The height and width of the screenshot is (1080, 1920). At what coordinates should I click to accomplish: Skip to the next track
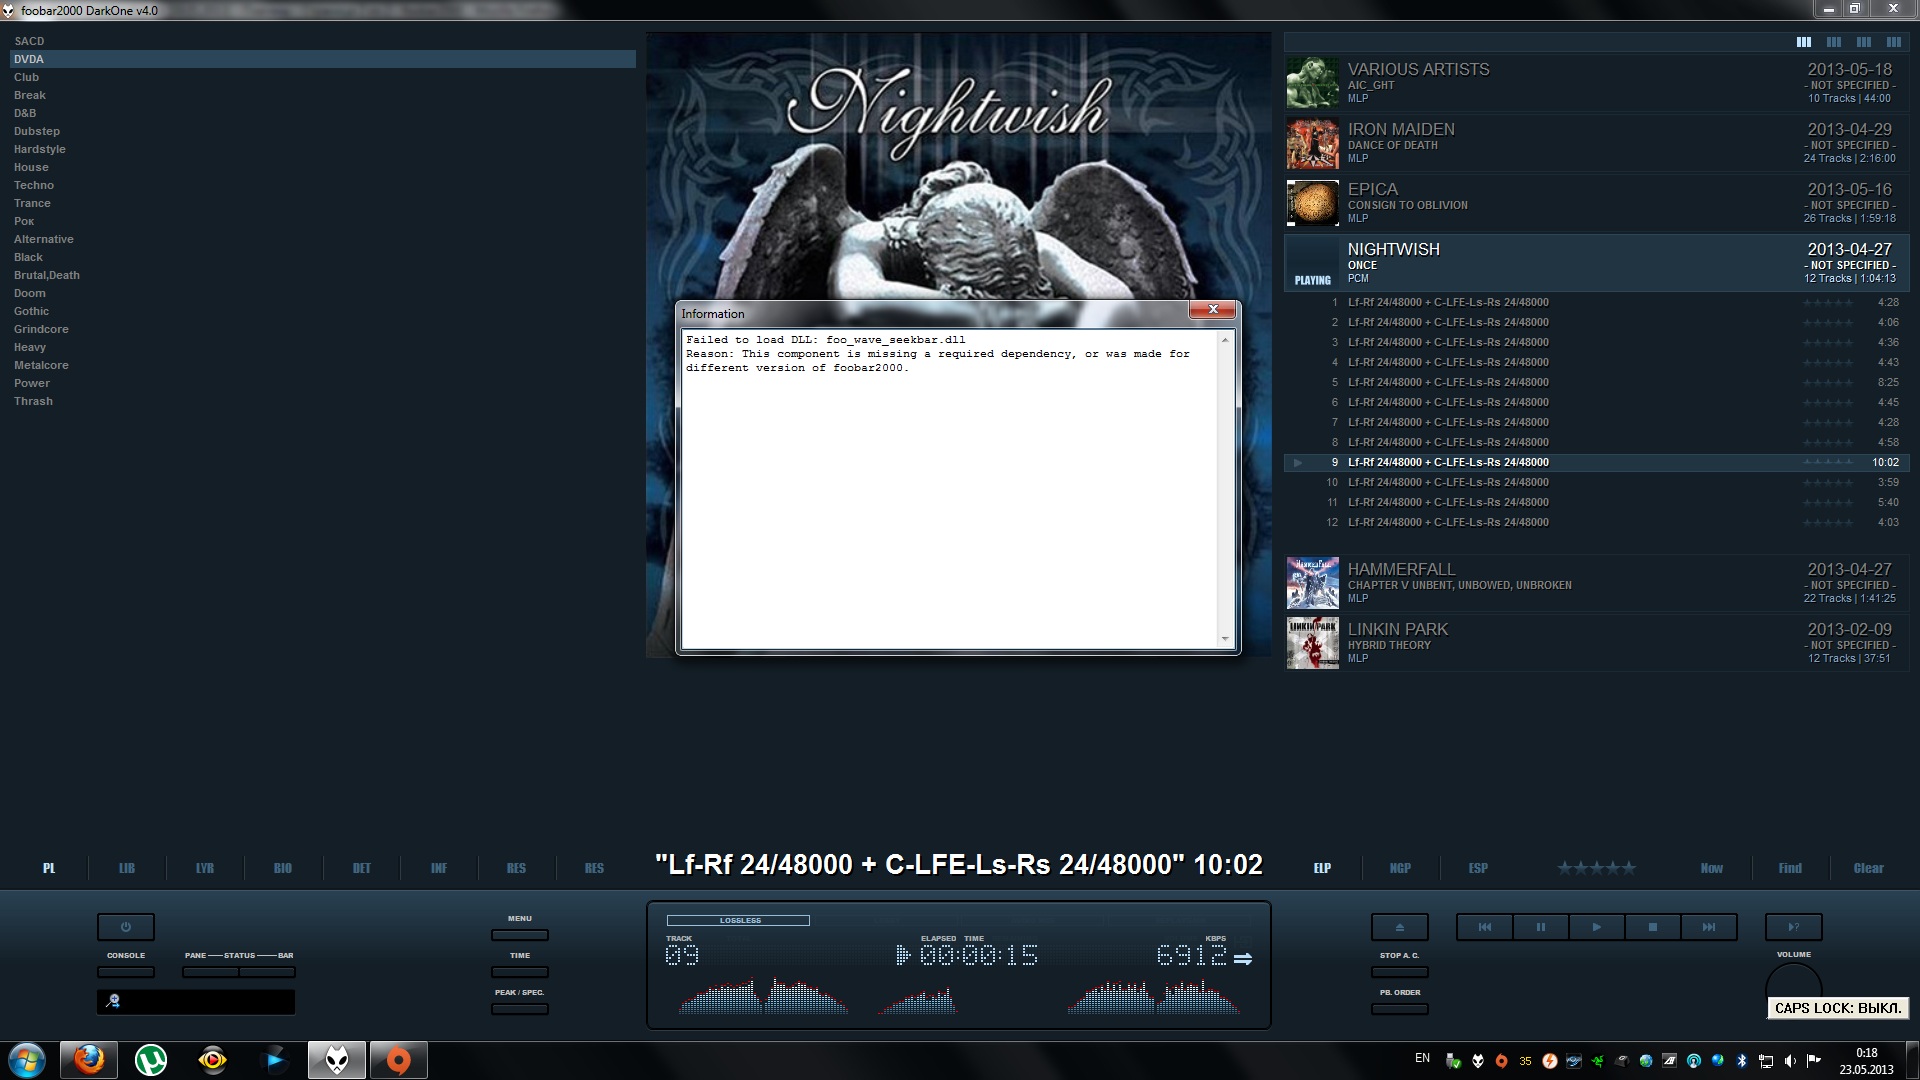point(1709,927)
